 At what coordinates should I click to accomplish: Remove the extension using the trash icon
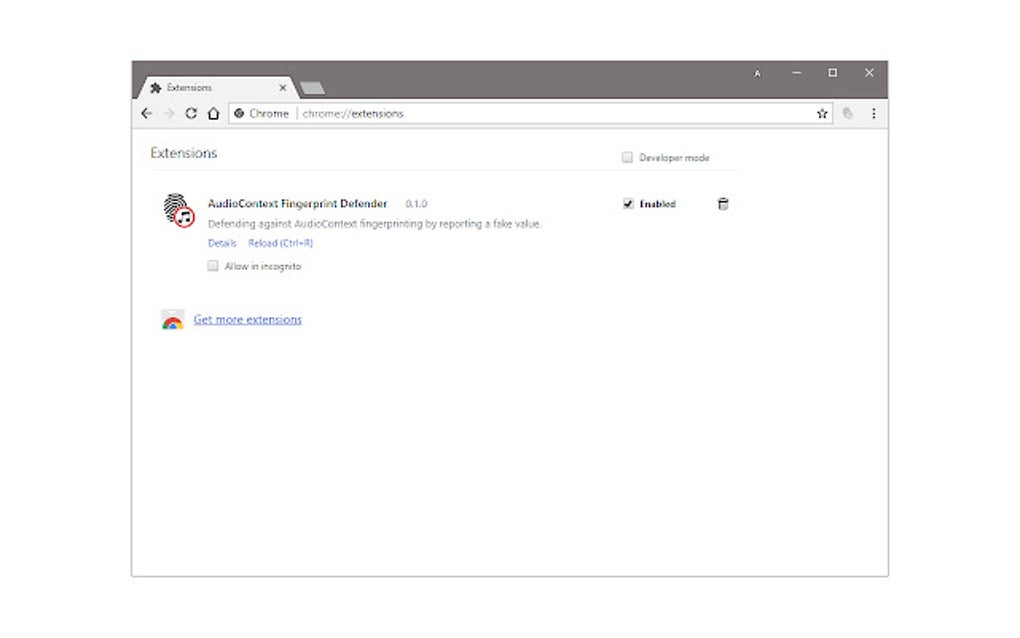[x=722, y=204]
